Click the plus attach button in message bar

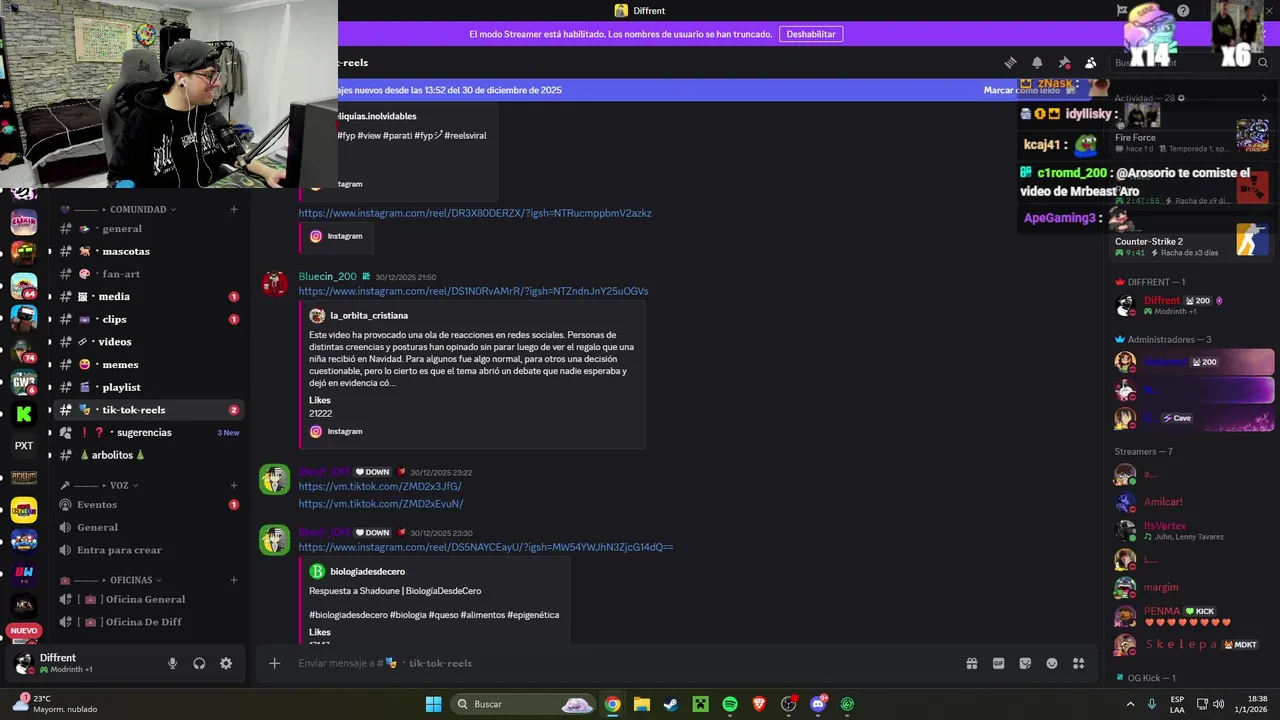[274, 663]
